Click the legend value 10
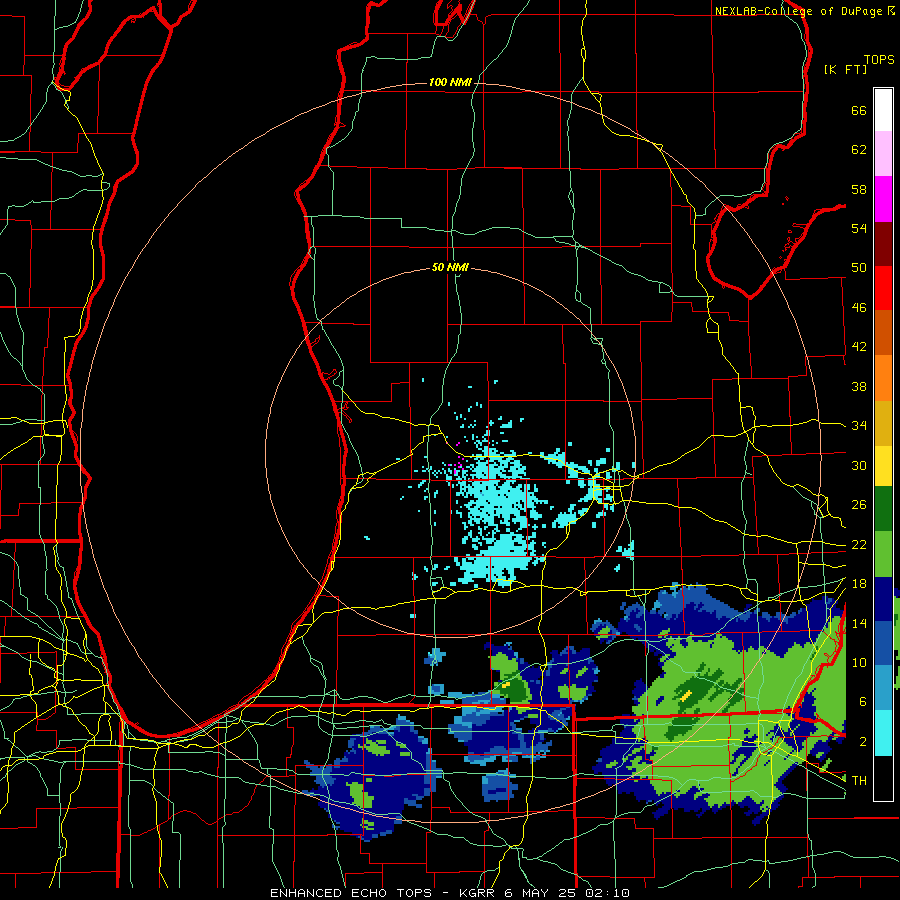The height and width of the screenshot is (900, 900). coord(859,663)
